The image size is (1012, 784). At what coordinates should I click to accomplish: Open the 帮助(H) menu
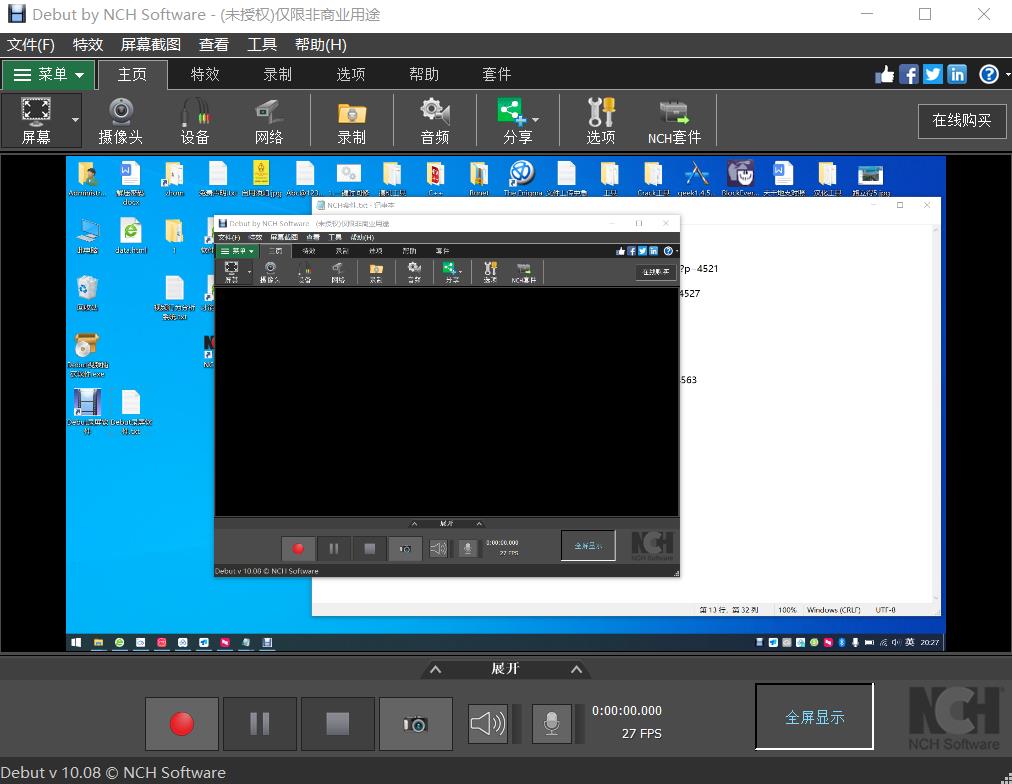[321, 45]
